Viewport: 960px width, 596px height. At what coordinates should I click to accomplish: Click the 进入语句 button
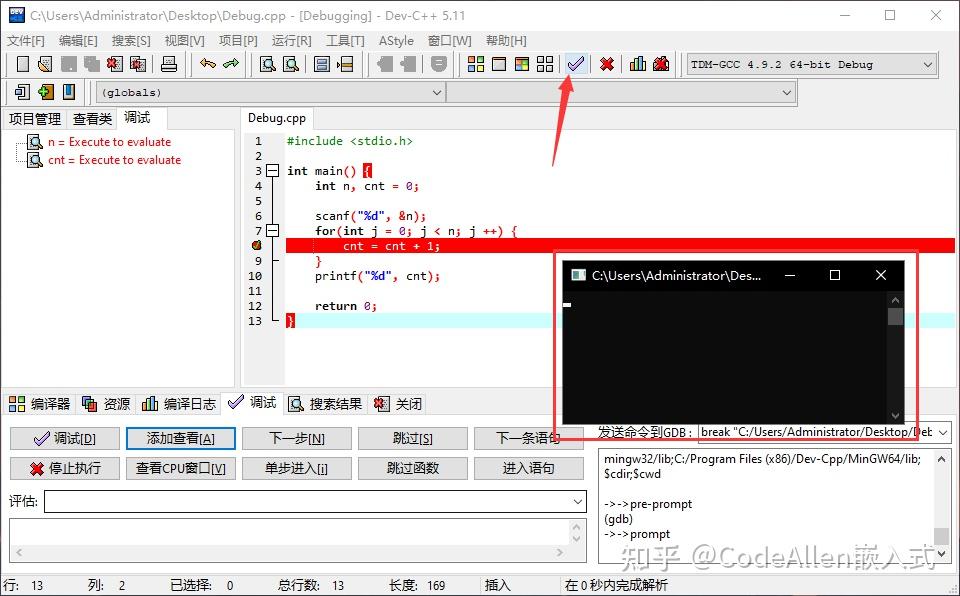[528, 469]
